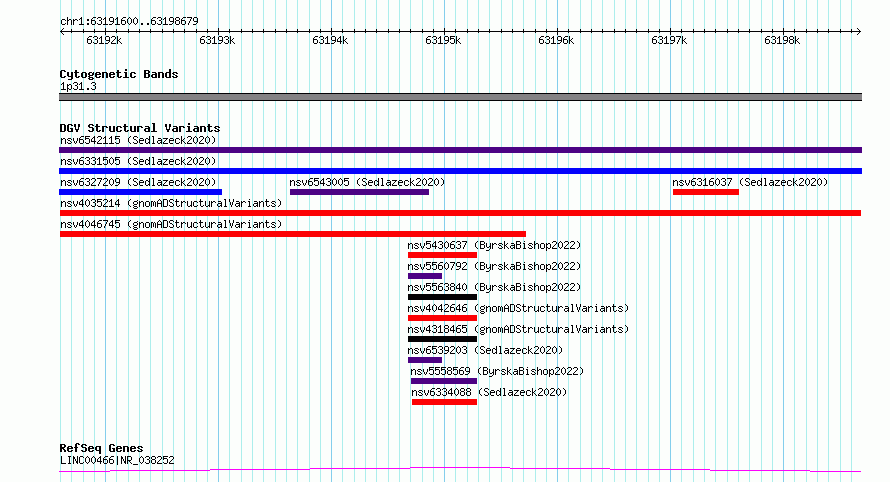Click the 63192k ruler mark
The height and width of the screenshot is (482, 890).
coord(104,40)
